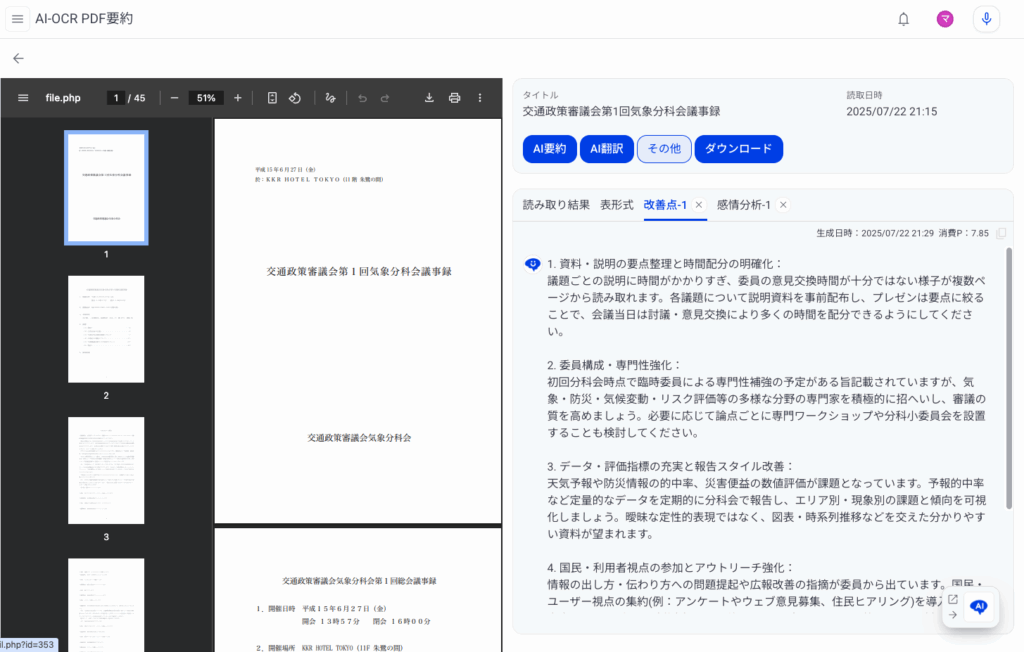Image resolution: width=1024 pixels, height=652 pixels.
Task: Redo the PDF annotation
Action: pos(385,98)
